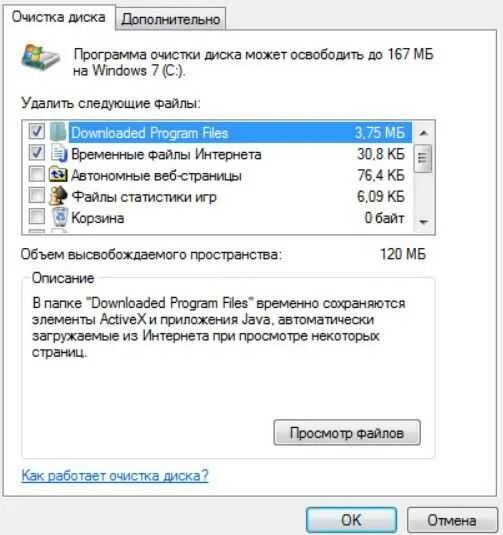Click the Временные файлы Интернета document icon
The width and height of the screenshot is (503, 535).
point(59,153)
